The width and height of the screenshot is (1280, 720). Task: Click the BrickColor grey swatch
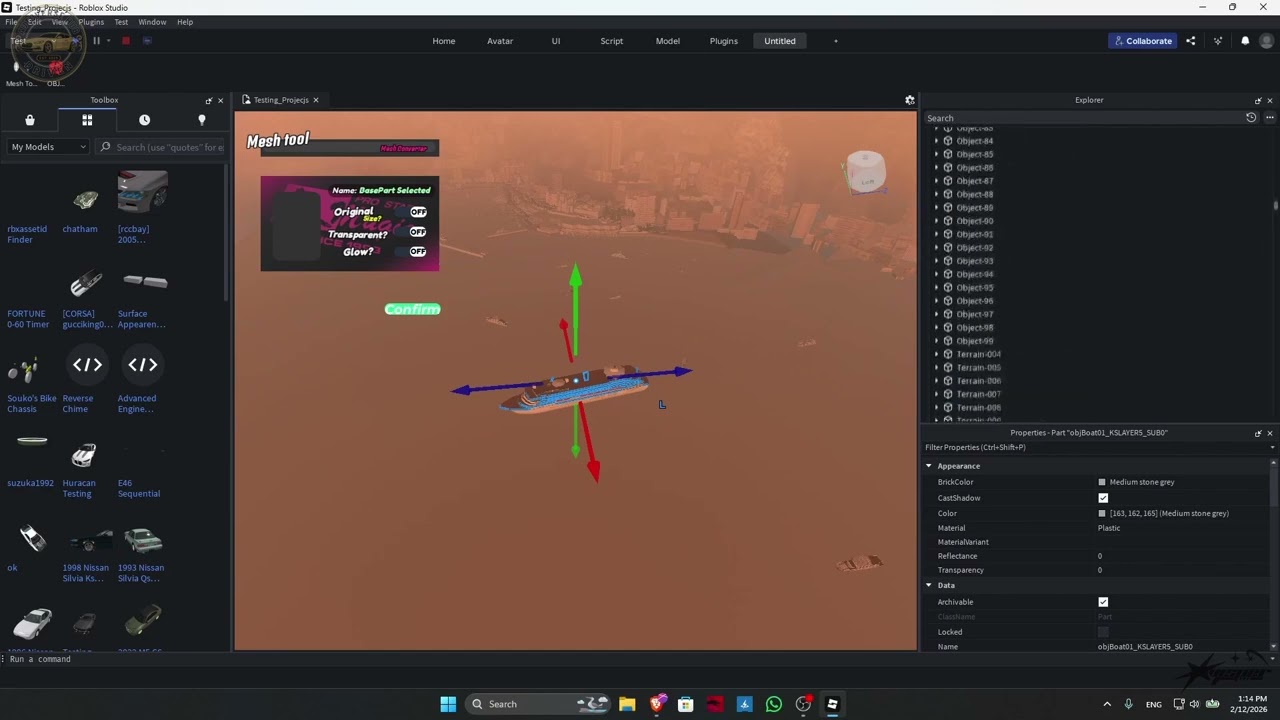[1102, 482]
